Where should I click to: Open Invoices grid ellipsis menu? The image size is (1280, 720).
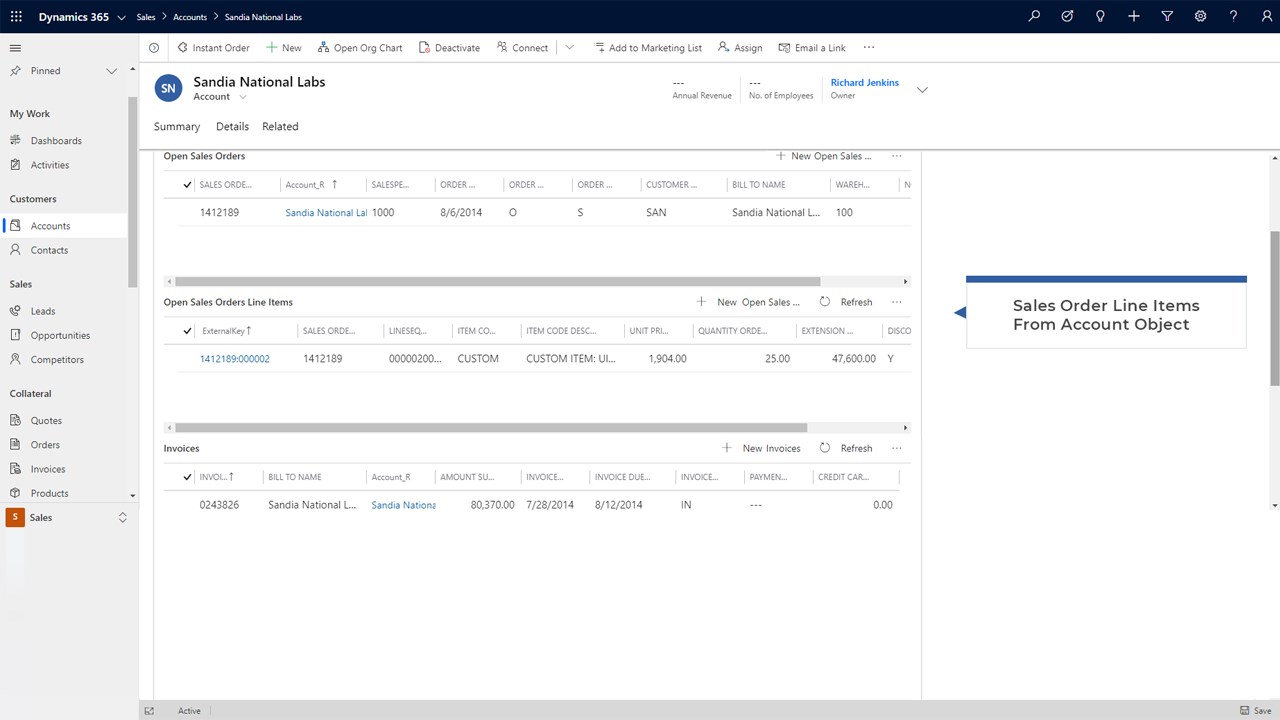897,448
